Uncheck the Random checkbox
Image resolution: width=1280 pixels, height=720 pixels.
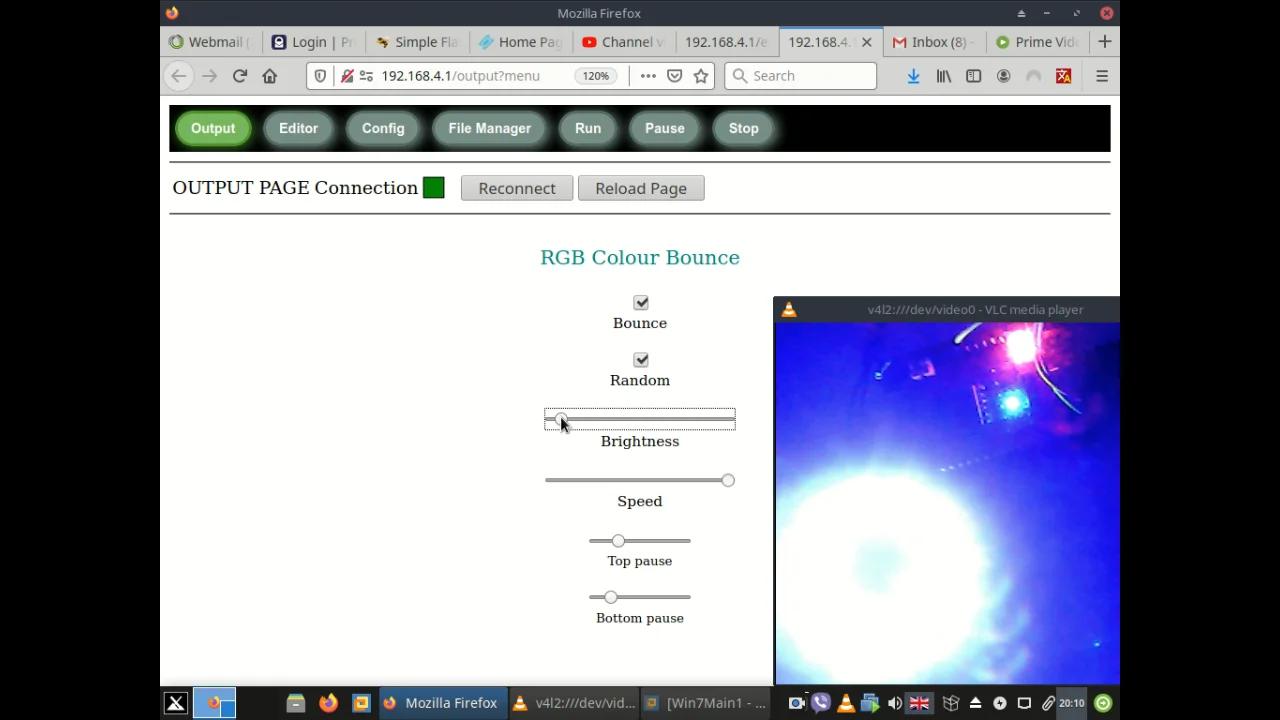point(641,360)
